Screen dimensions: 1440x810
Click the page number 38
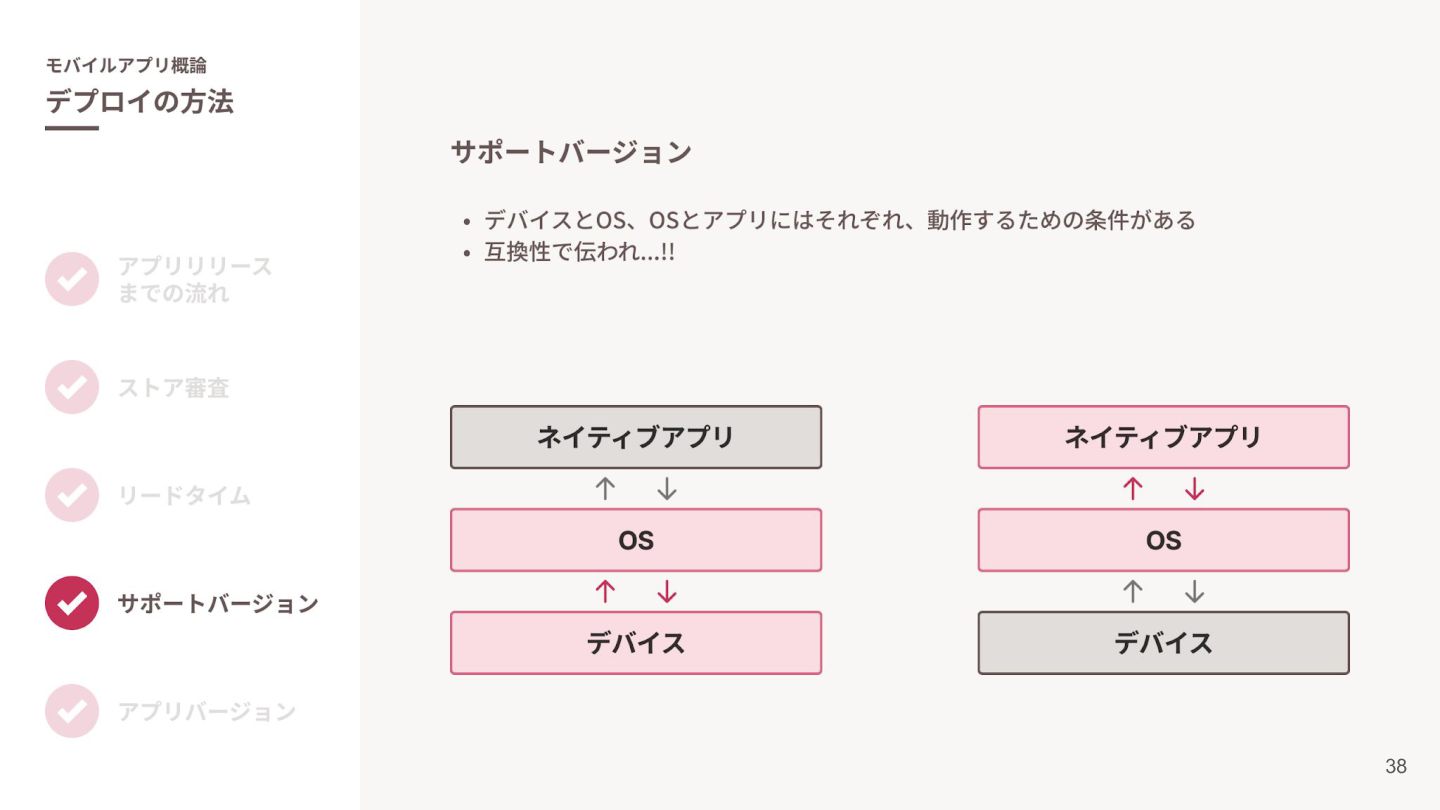[1396, 767]
